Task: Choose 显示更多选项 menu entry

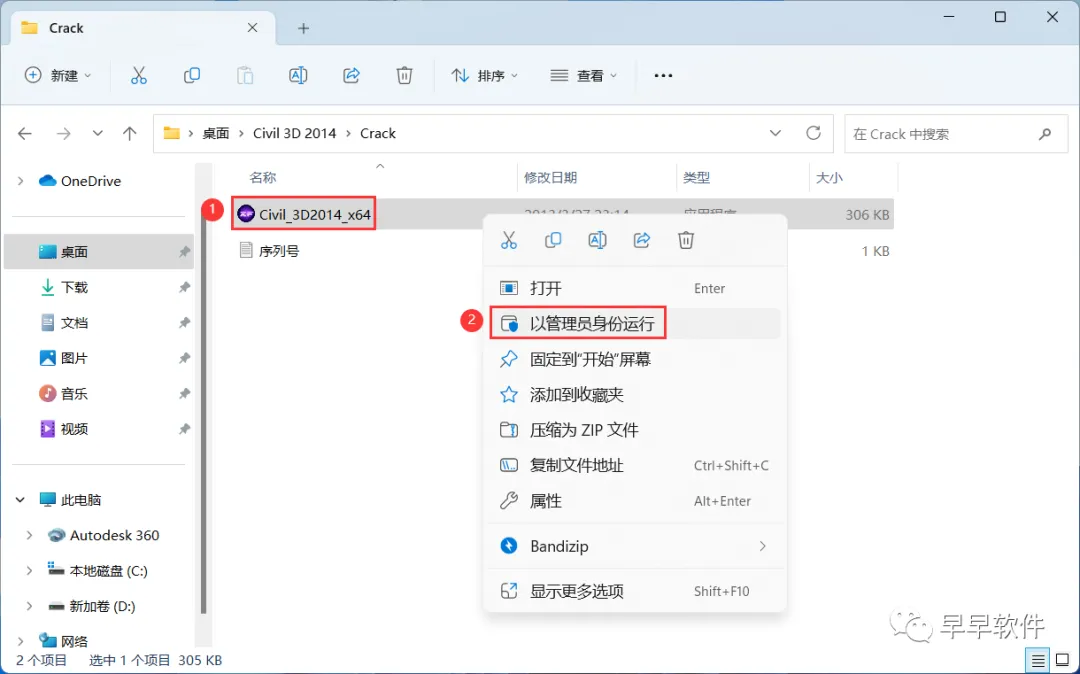Action: (635, 591)
